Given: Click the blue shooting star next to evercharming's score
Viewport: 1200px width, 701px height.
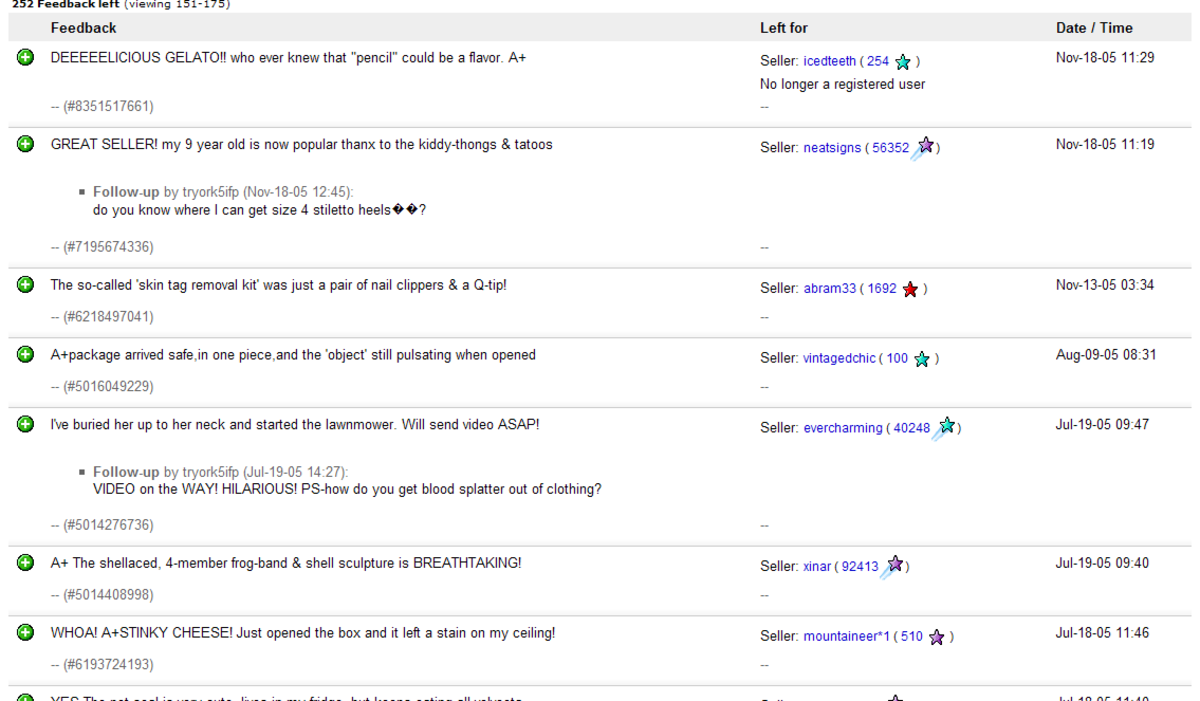Looking at the screenshot, I should [944, 426].
